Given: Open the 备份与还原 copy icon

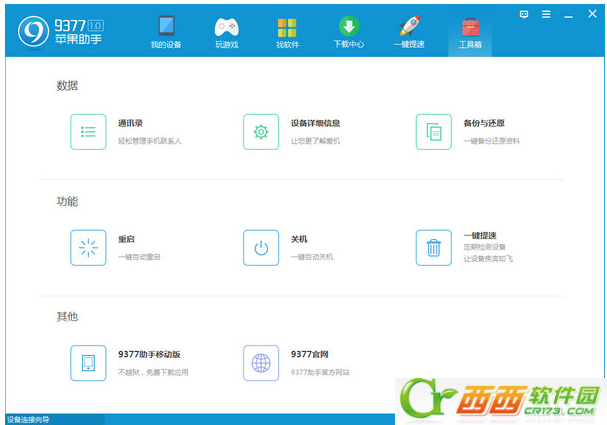Looking at the screenshot, I should point(434,132).
